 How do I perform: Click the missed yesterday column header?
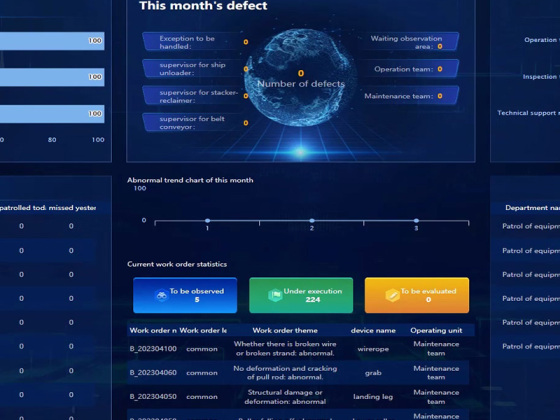[x=72, y=208]
